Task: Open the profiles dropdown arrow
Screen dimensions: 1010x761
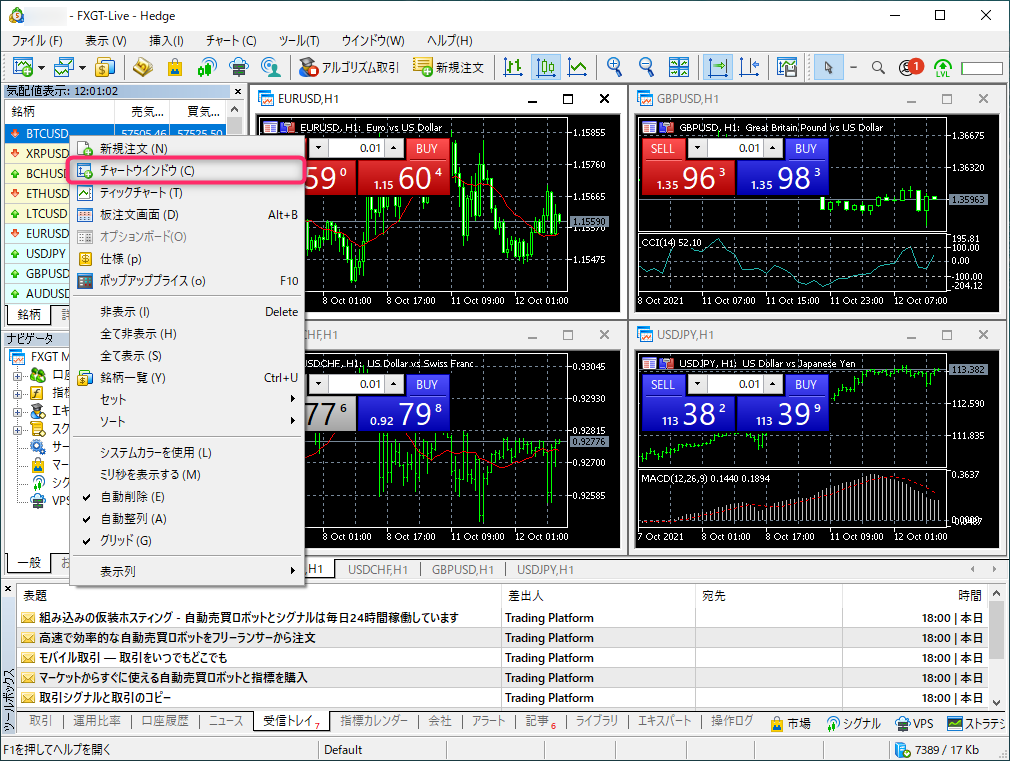Action: coord(82,68)
